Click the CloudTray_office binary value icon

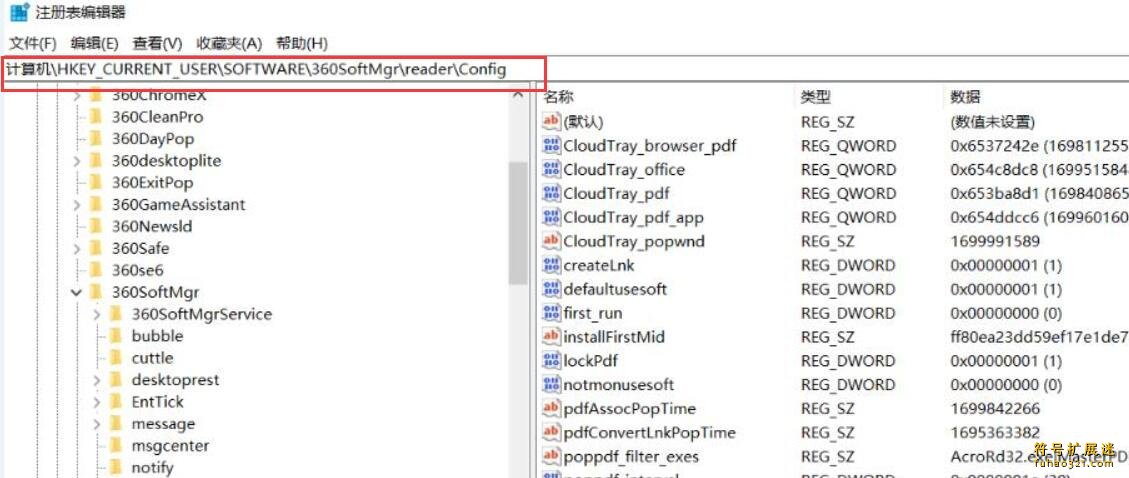tap(552, 169)
